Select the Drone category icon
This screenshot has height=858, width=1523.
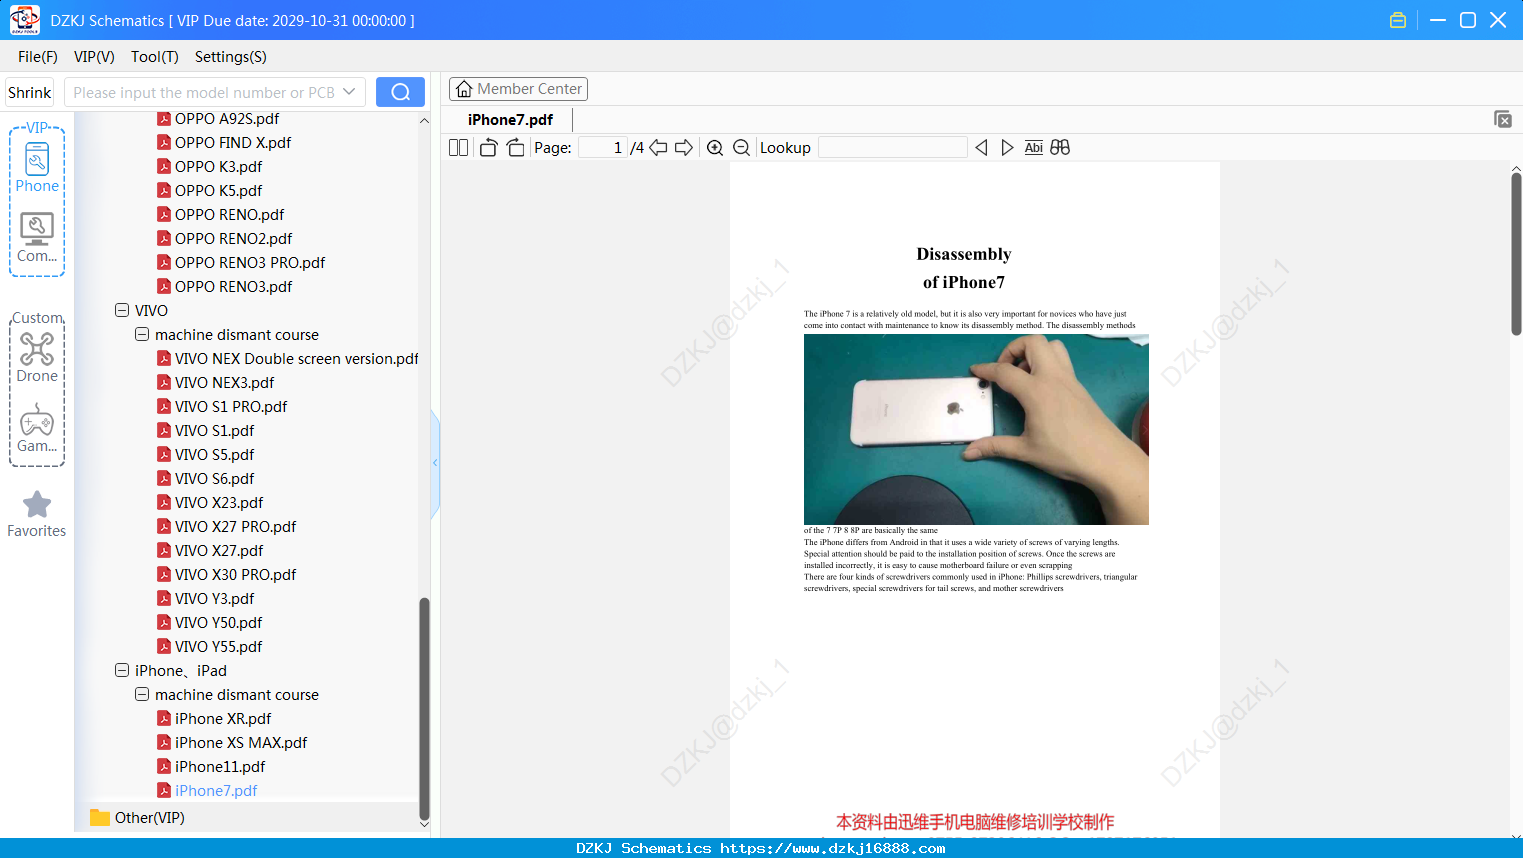pos(37,357)
